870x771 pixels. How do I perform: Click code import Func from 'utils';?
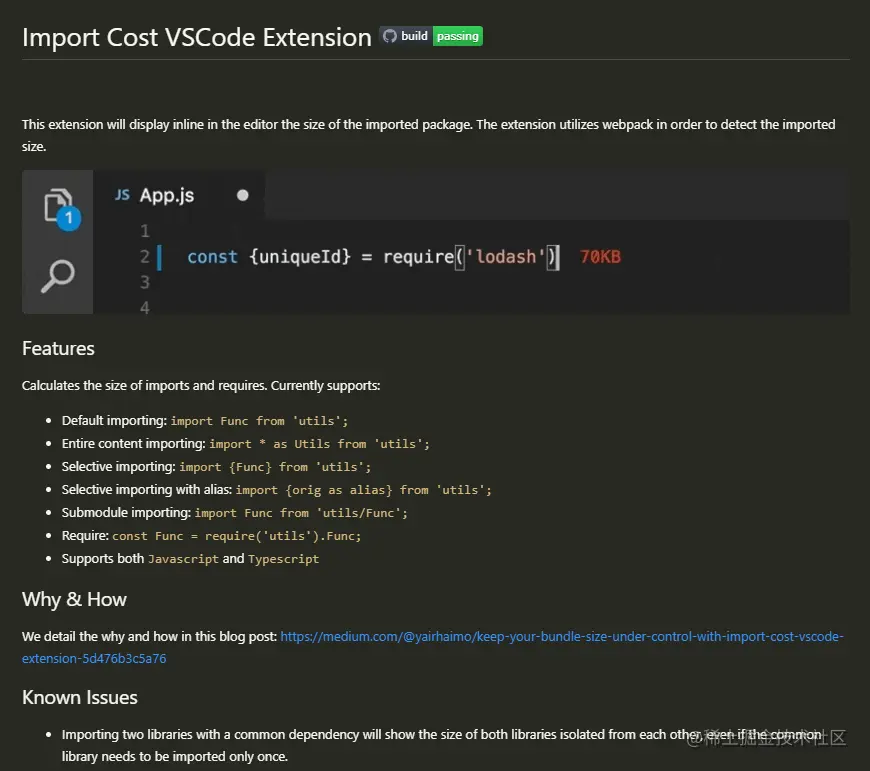259,421
